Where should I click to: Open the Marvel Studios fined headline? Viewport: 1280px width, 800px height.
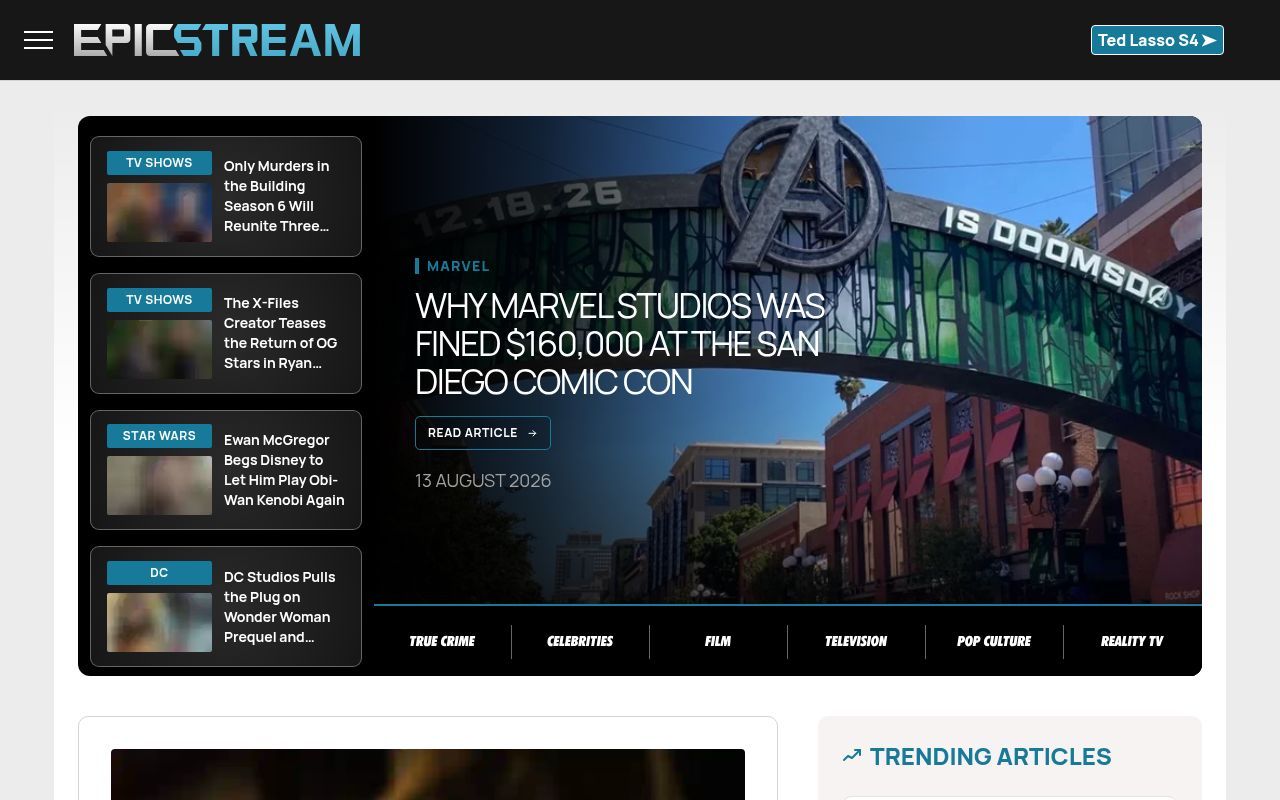point(620,343)
